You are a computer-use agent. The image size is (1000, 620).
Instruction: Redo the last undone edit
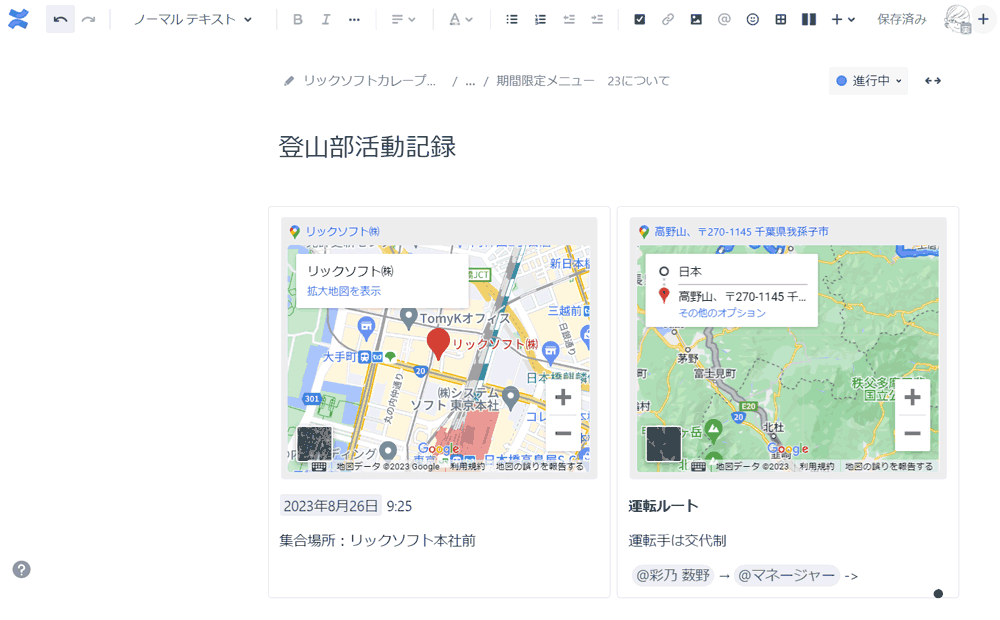(x=89, y=20)
